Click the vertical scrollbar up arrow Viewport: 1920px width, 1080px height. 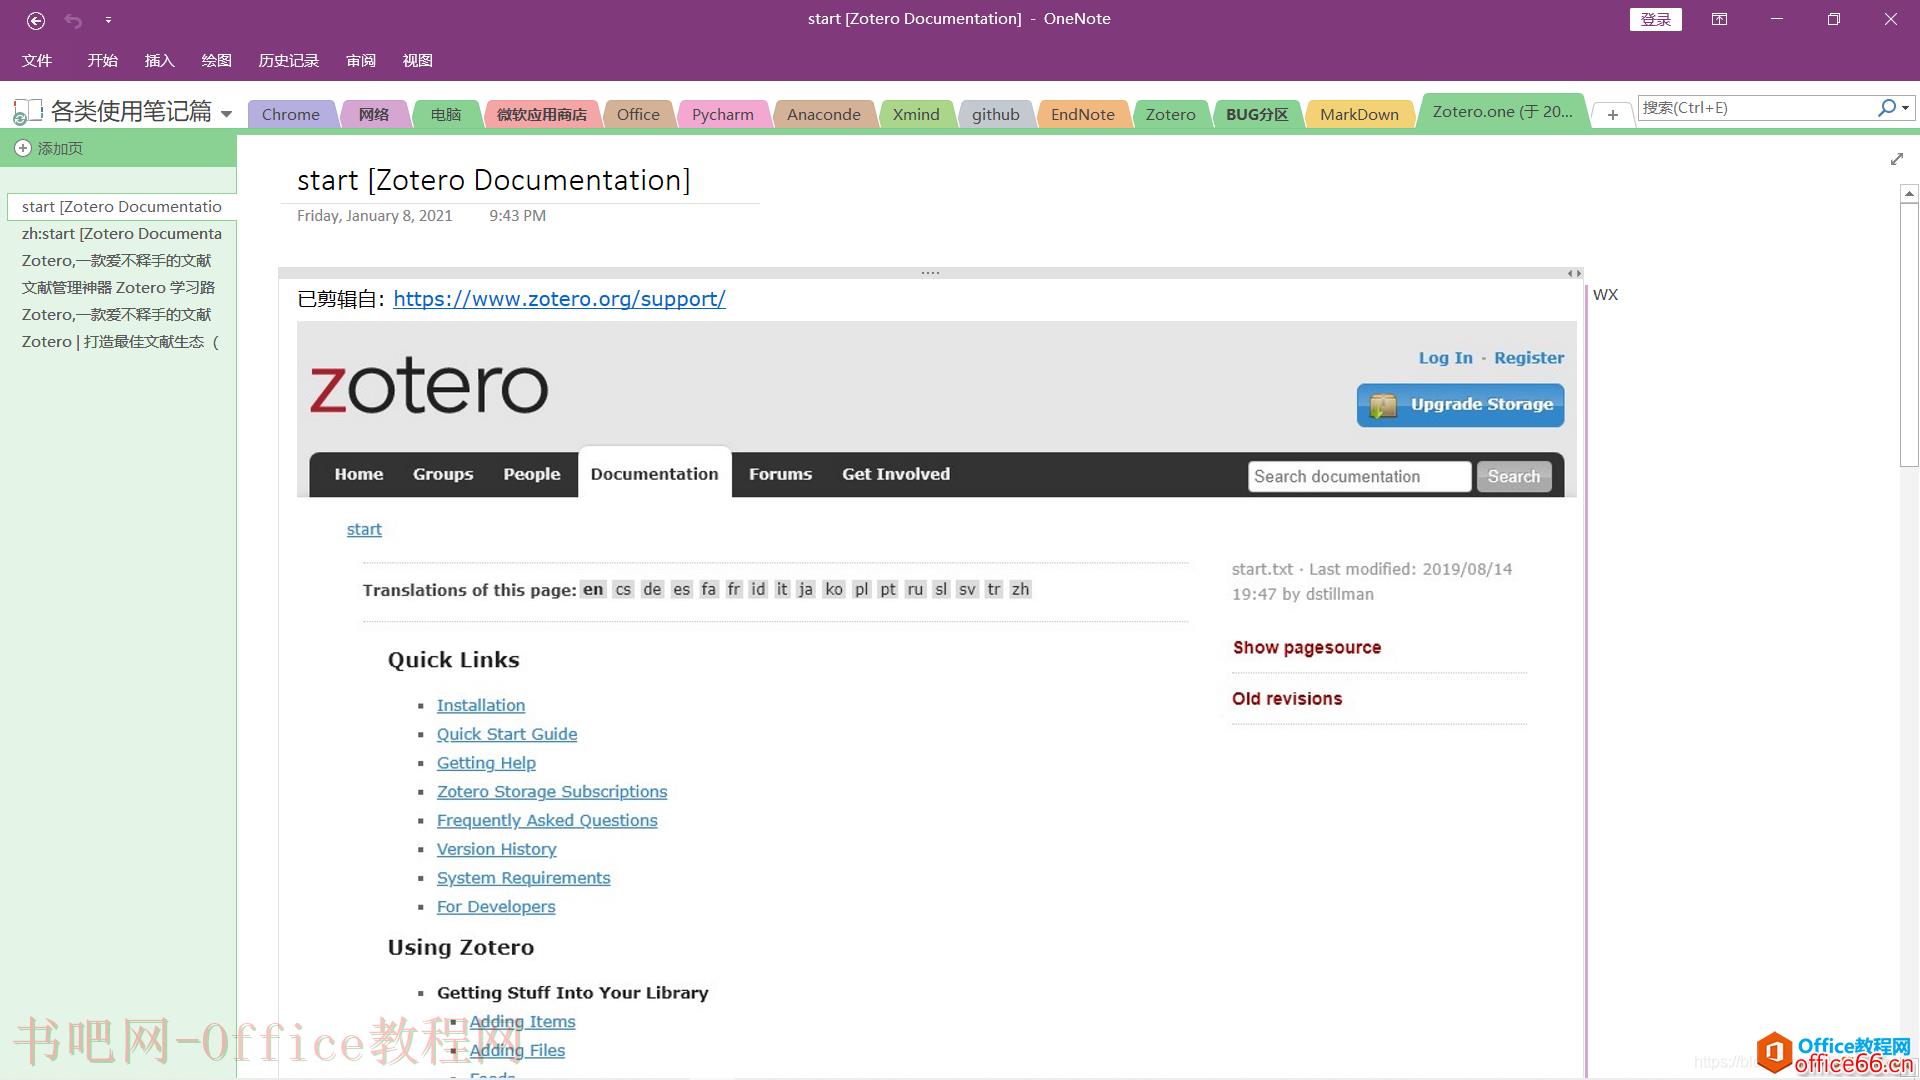tap(1909, 193)
